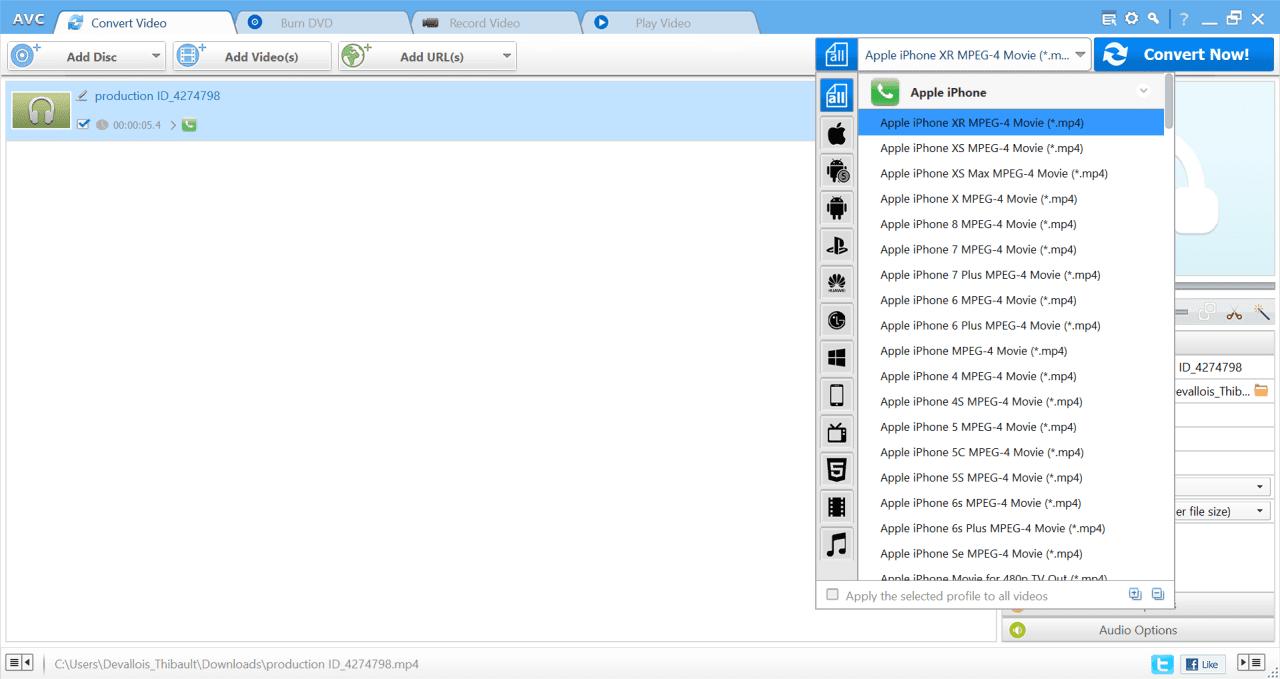Select Apple iPhone X MPEG-4 Movie profile
Image resolution: width=1280 pixels, height=679 pixels.
pyautogui.click(x=1011, y=198)
